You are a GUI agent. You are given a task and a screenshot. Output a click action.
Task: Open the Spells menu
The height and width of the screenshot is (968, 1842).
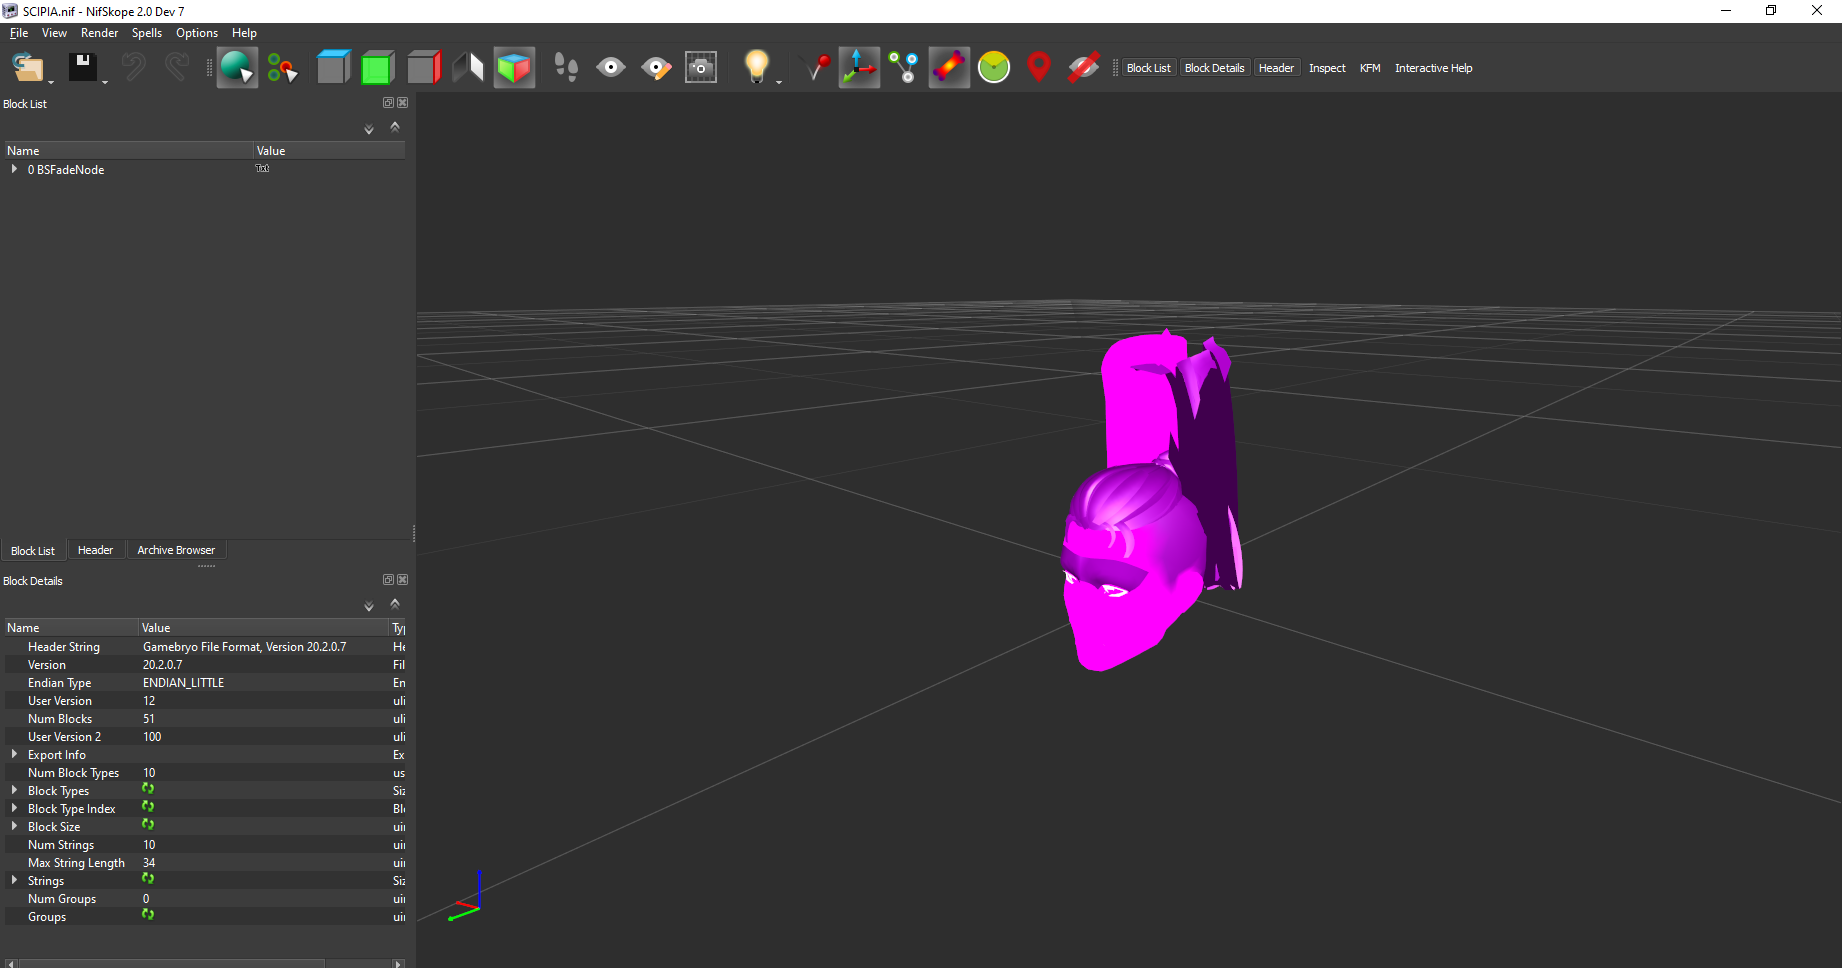147,33
